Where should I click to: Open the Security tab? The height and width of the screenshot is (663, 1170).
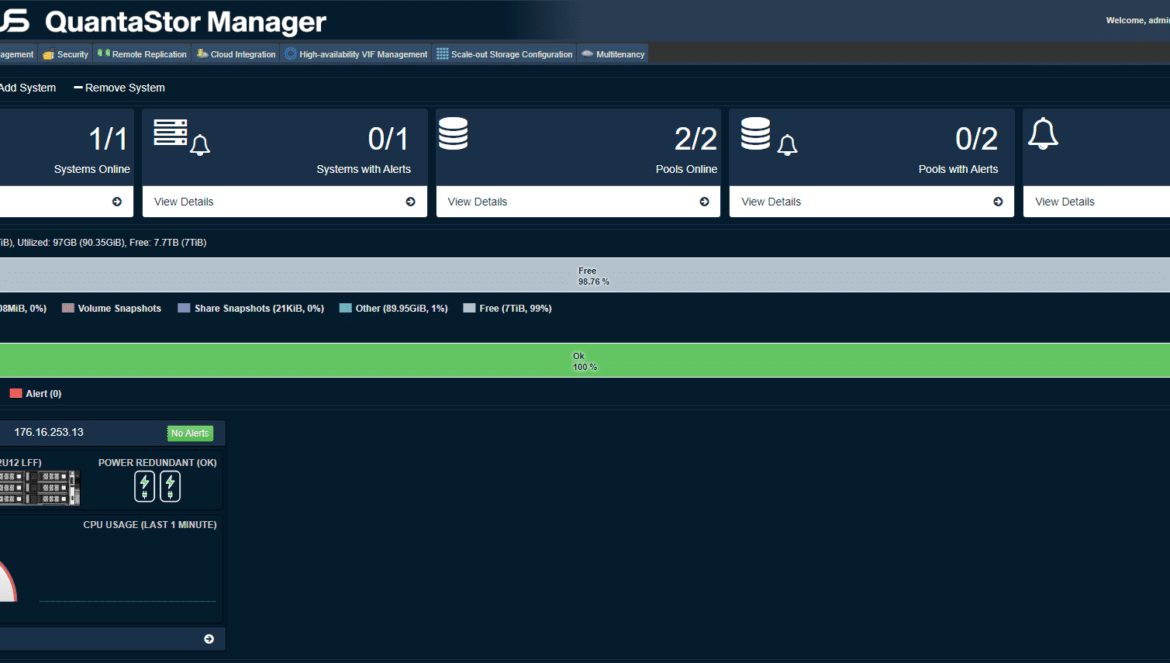point(66,54)
